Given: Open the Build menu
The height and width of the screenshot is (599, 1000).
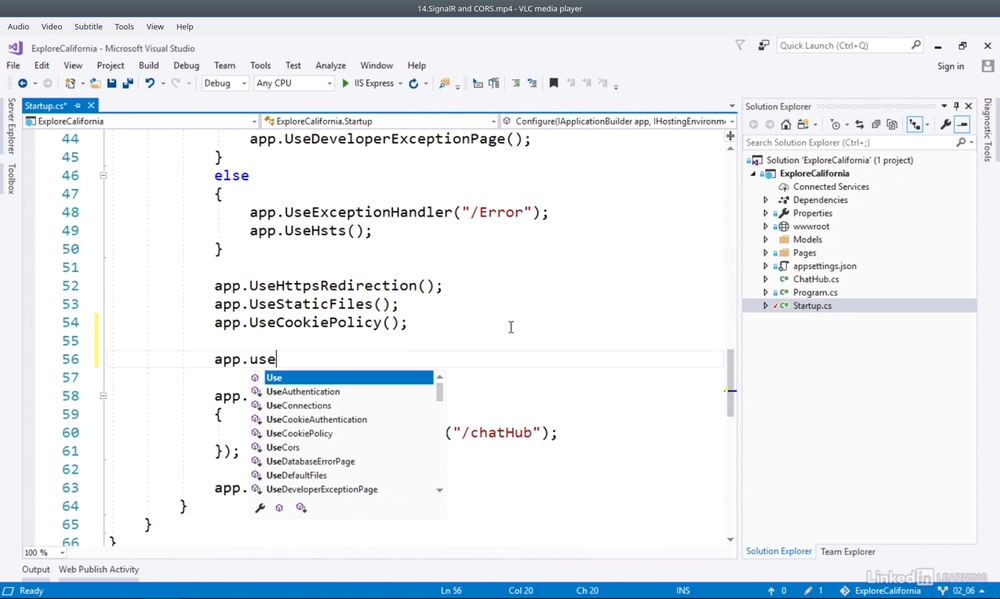Looking at the screenshot, I should pyautogui.click(x=149, y=66).
